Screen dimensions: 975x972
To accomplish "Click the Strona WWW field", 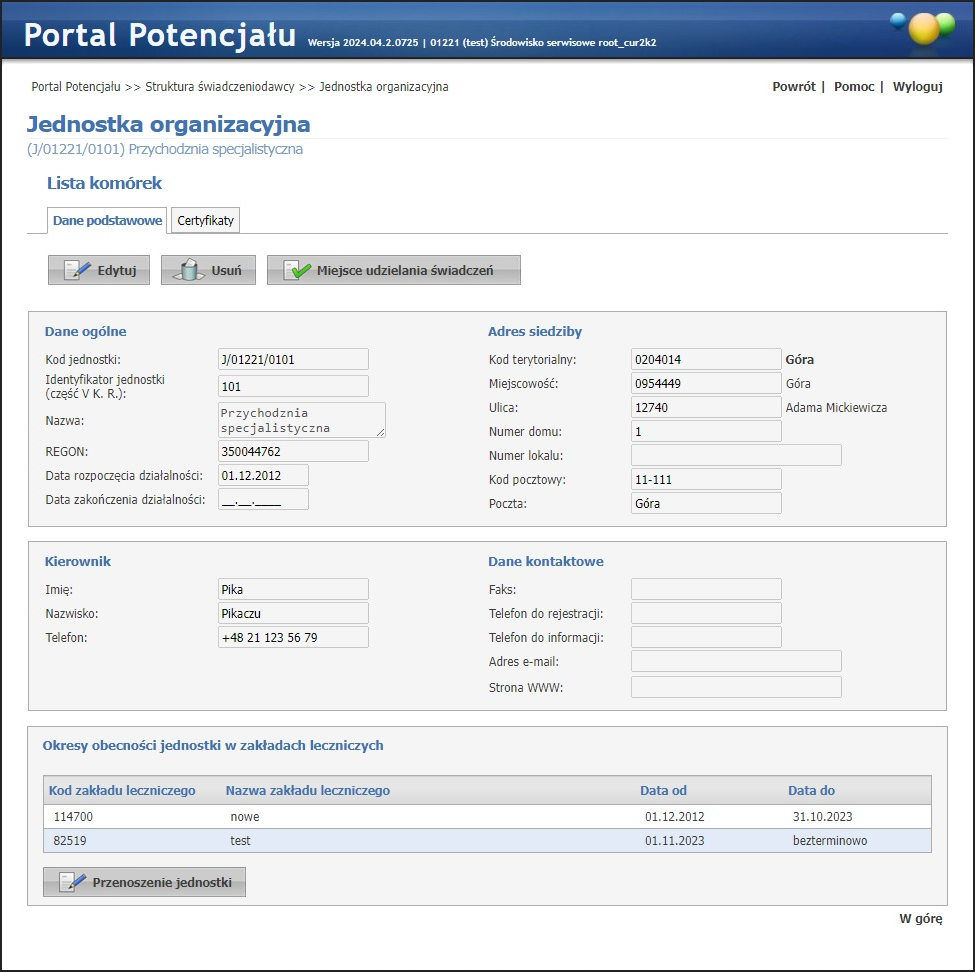I will tap(736, 687).
